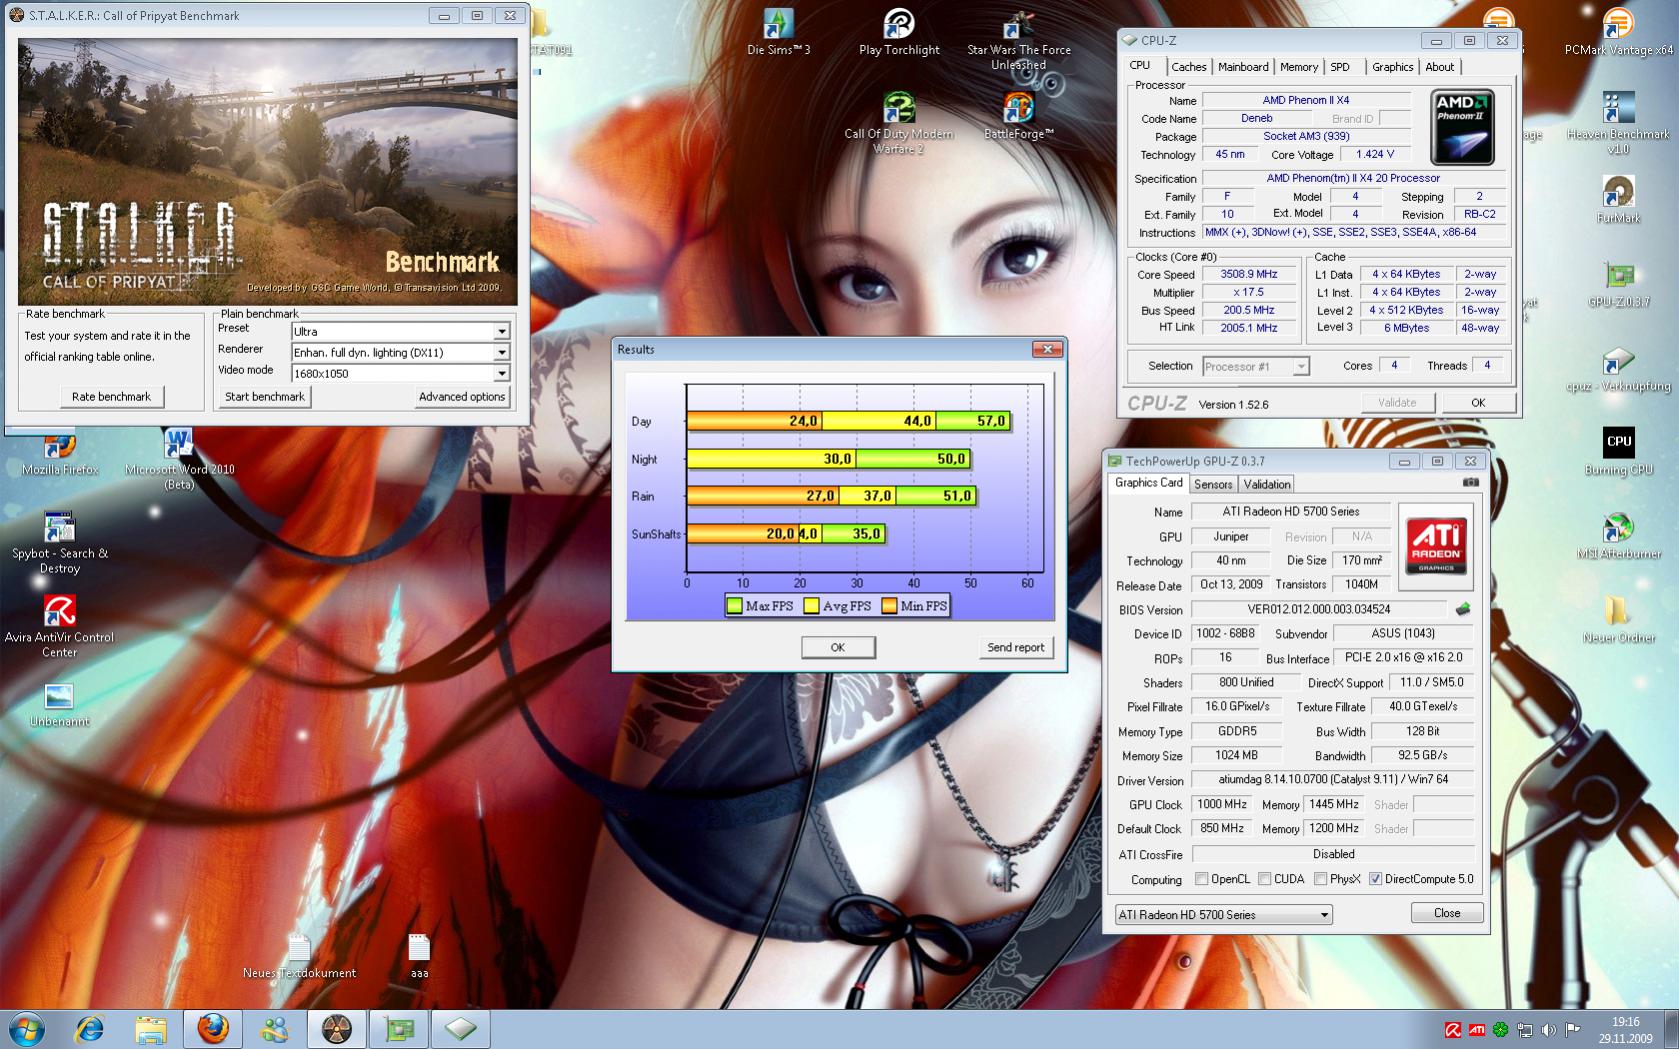Switch to the Sensors tab in GPU-Z
This screenshot has width=1679, height=1049.
point(1213,484)
